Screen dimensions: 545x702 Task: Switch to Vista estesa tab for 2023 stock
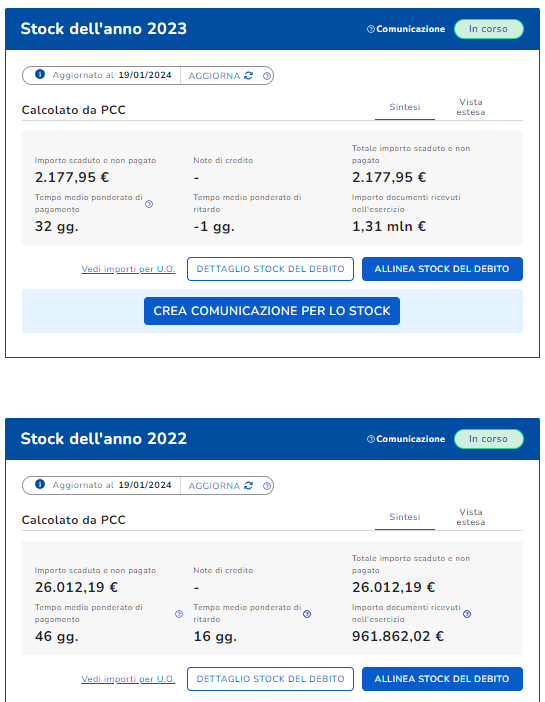point(471,107)
